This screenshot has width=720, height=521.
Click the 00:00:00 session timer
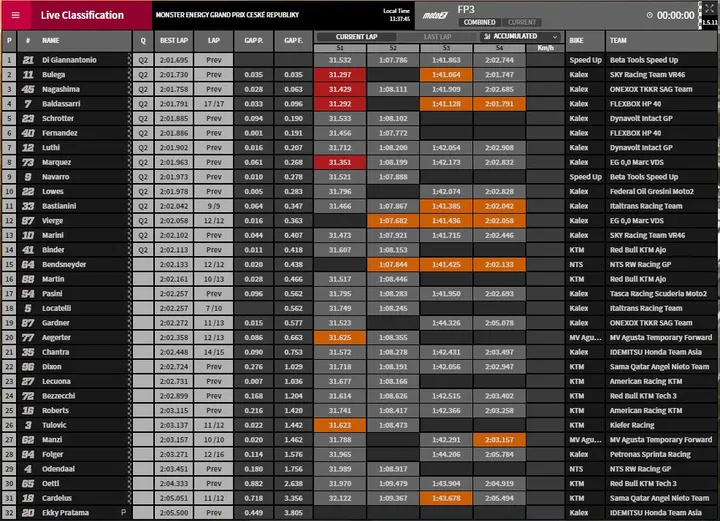(x=675, y=15)
